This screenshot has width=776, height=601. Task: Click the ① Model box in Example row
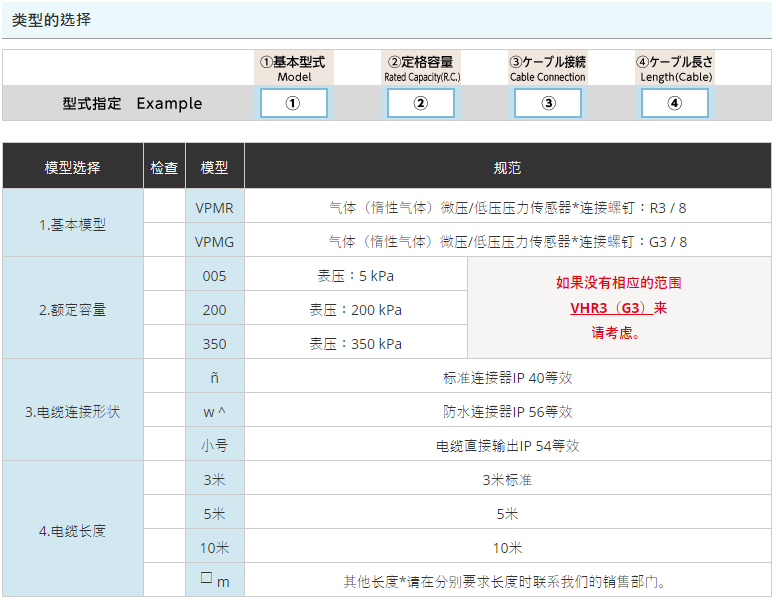click(293, 103)
